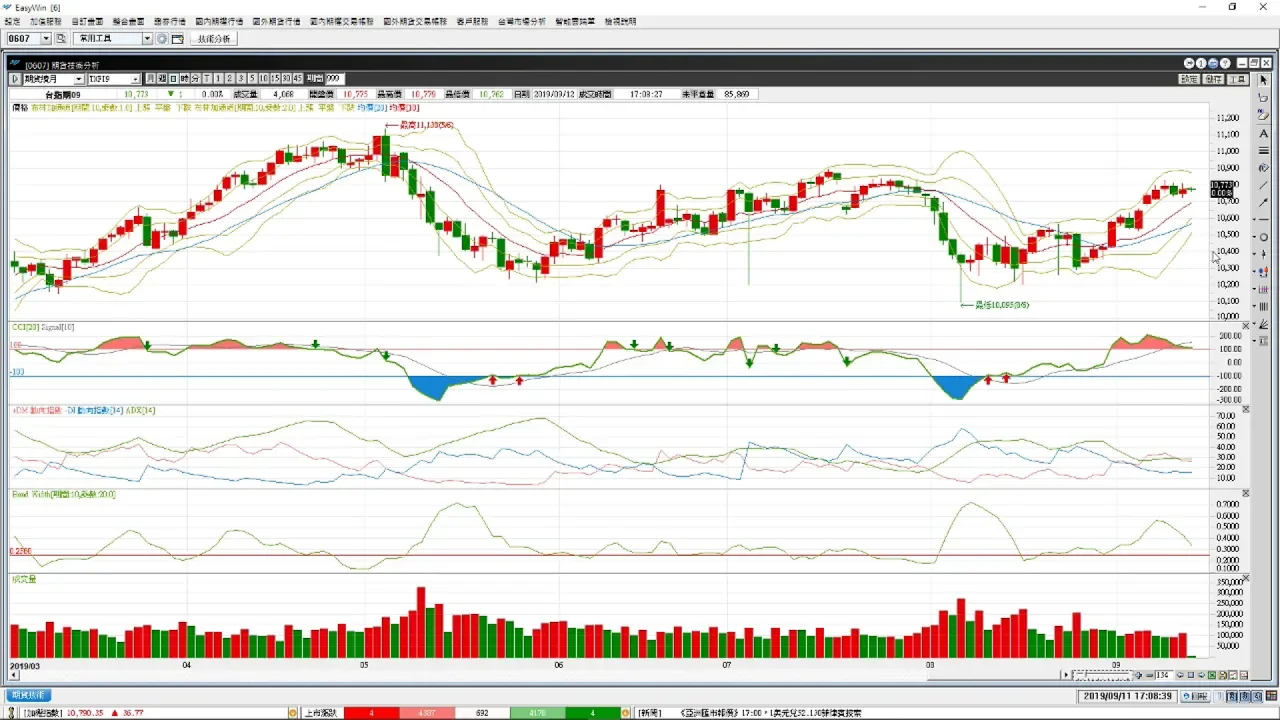Viewport: 1280px width, 720px height.
Task: Click the zoom in plus icon below chart
Action: click(x=1138, y=675)
